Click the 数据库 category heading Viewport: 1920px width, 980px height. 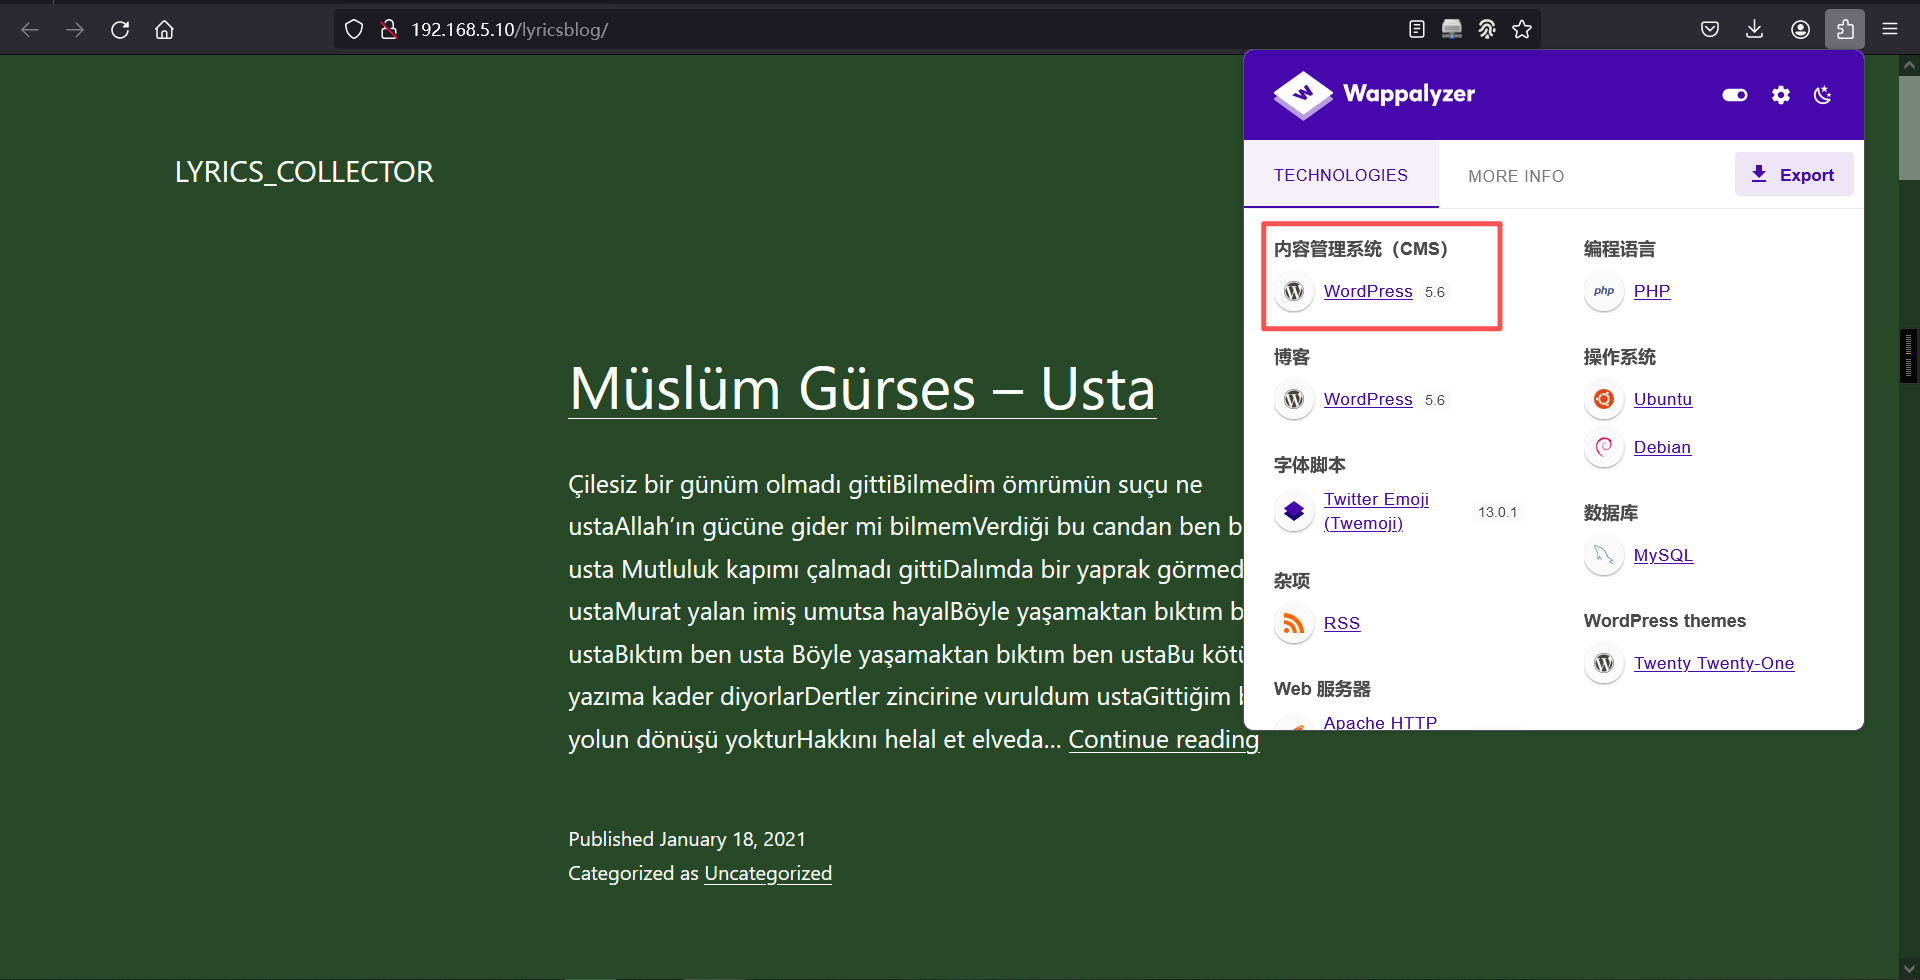tap(1610, 513)
